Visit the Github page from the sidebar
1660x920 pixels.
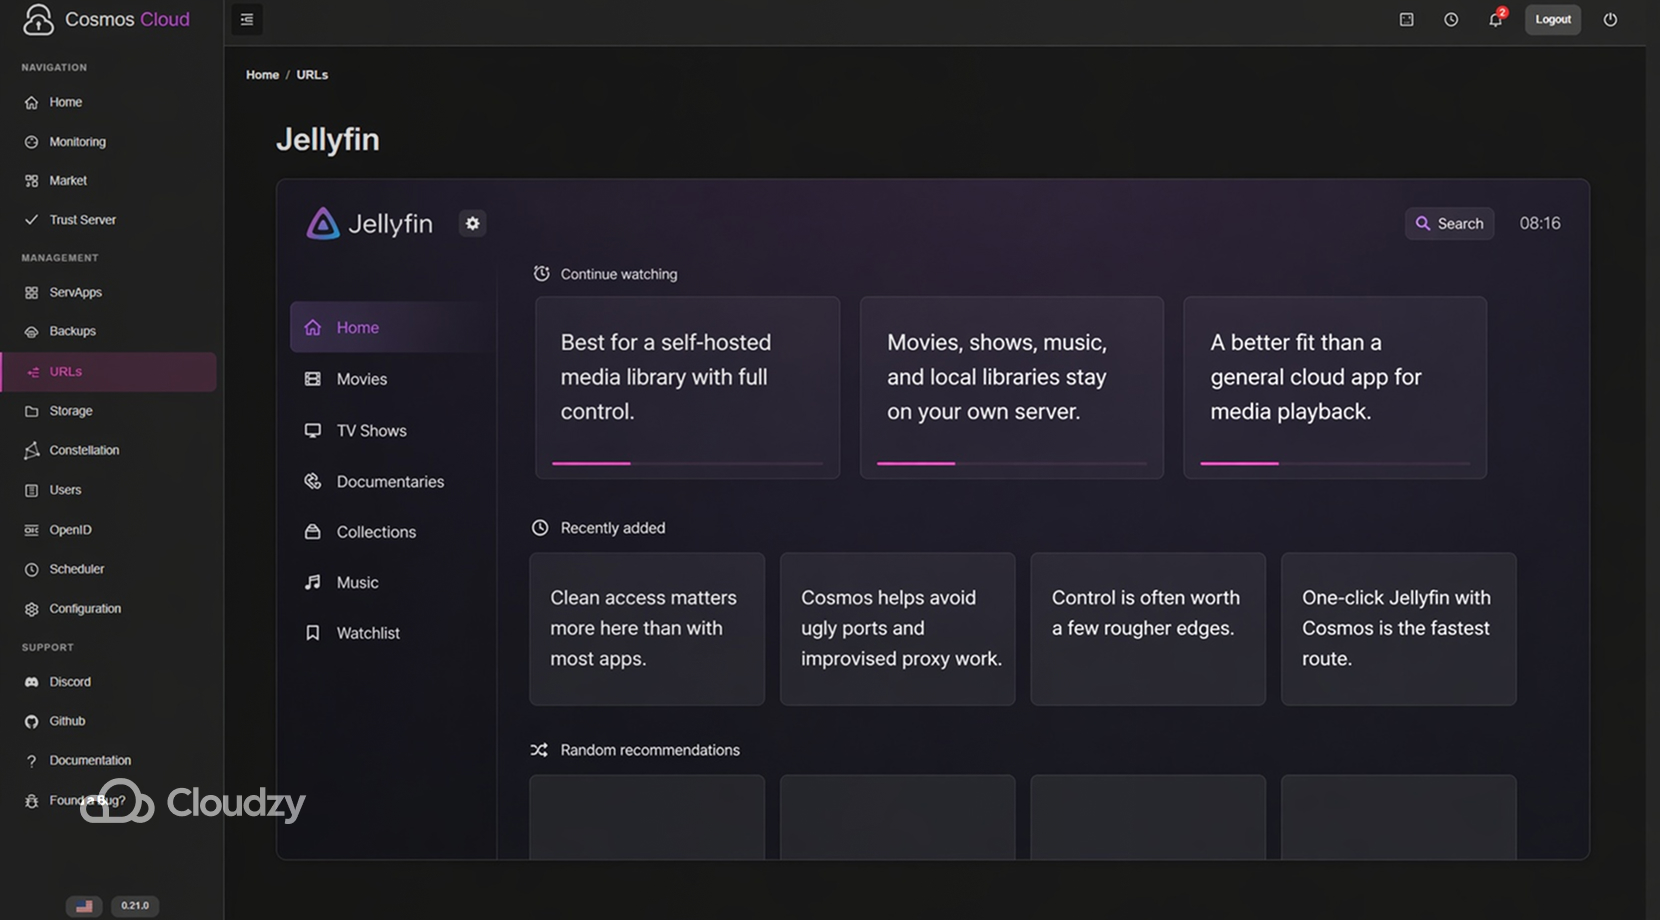[x=66, y=720]
